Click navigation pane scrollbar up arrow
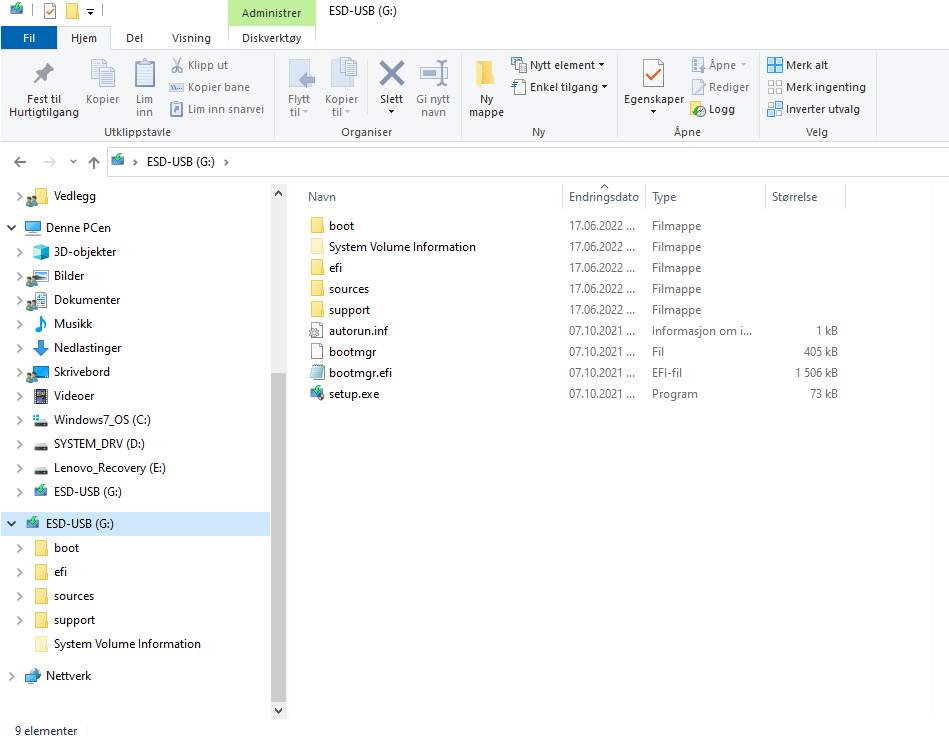Viewport: 949px width, 742px height. point(278,194)
